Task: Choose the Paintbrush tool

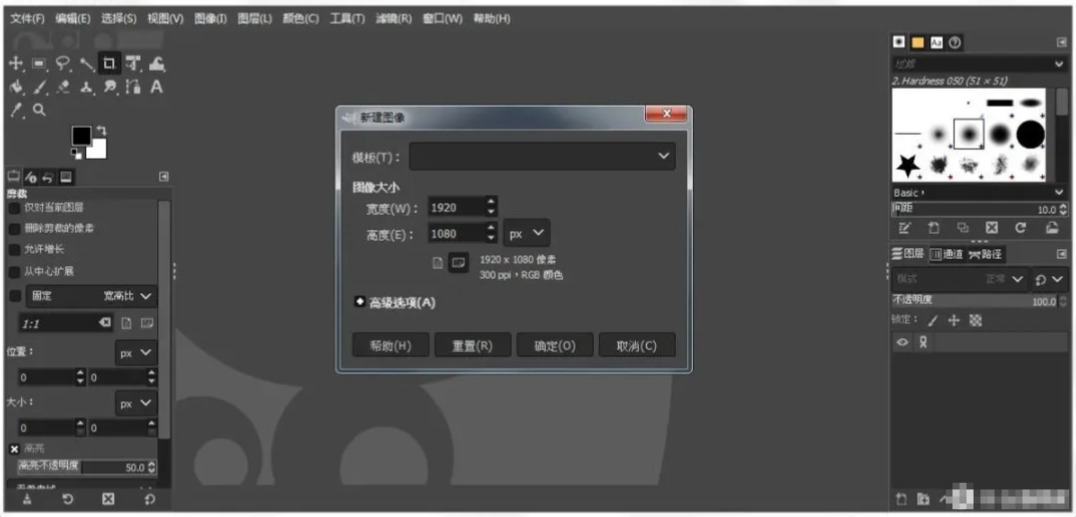Action: pos(39,87)
